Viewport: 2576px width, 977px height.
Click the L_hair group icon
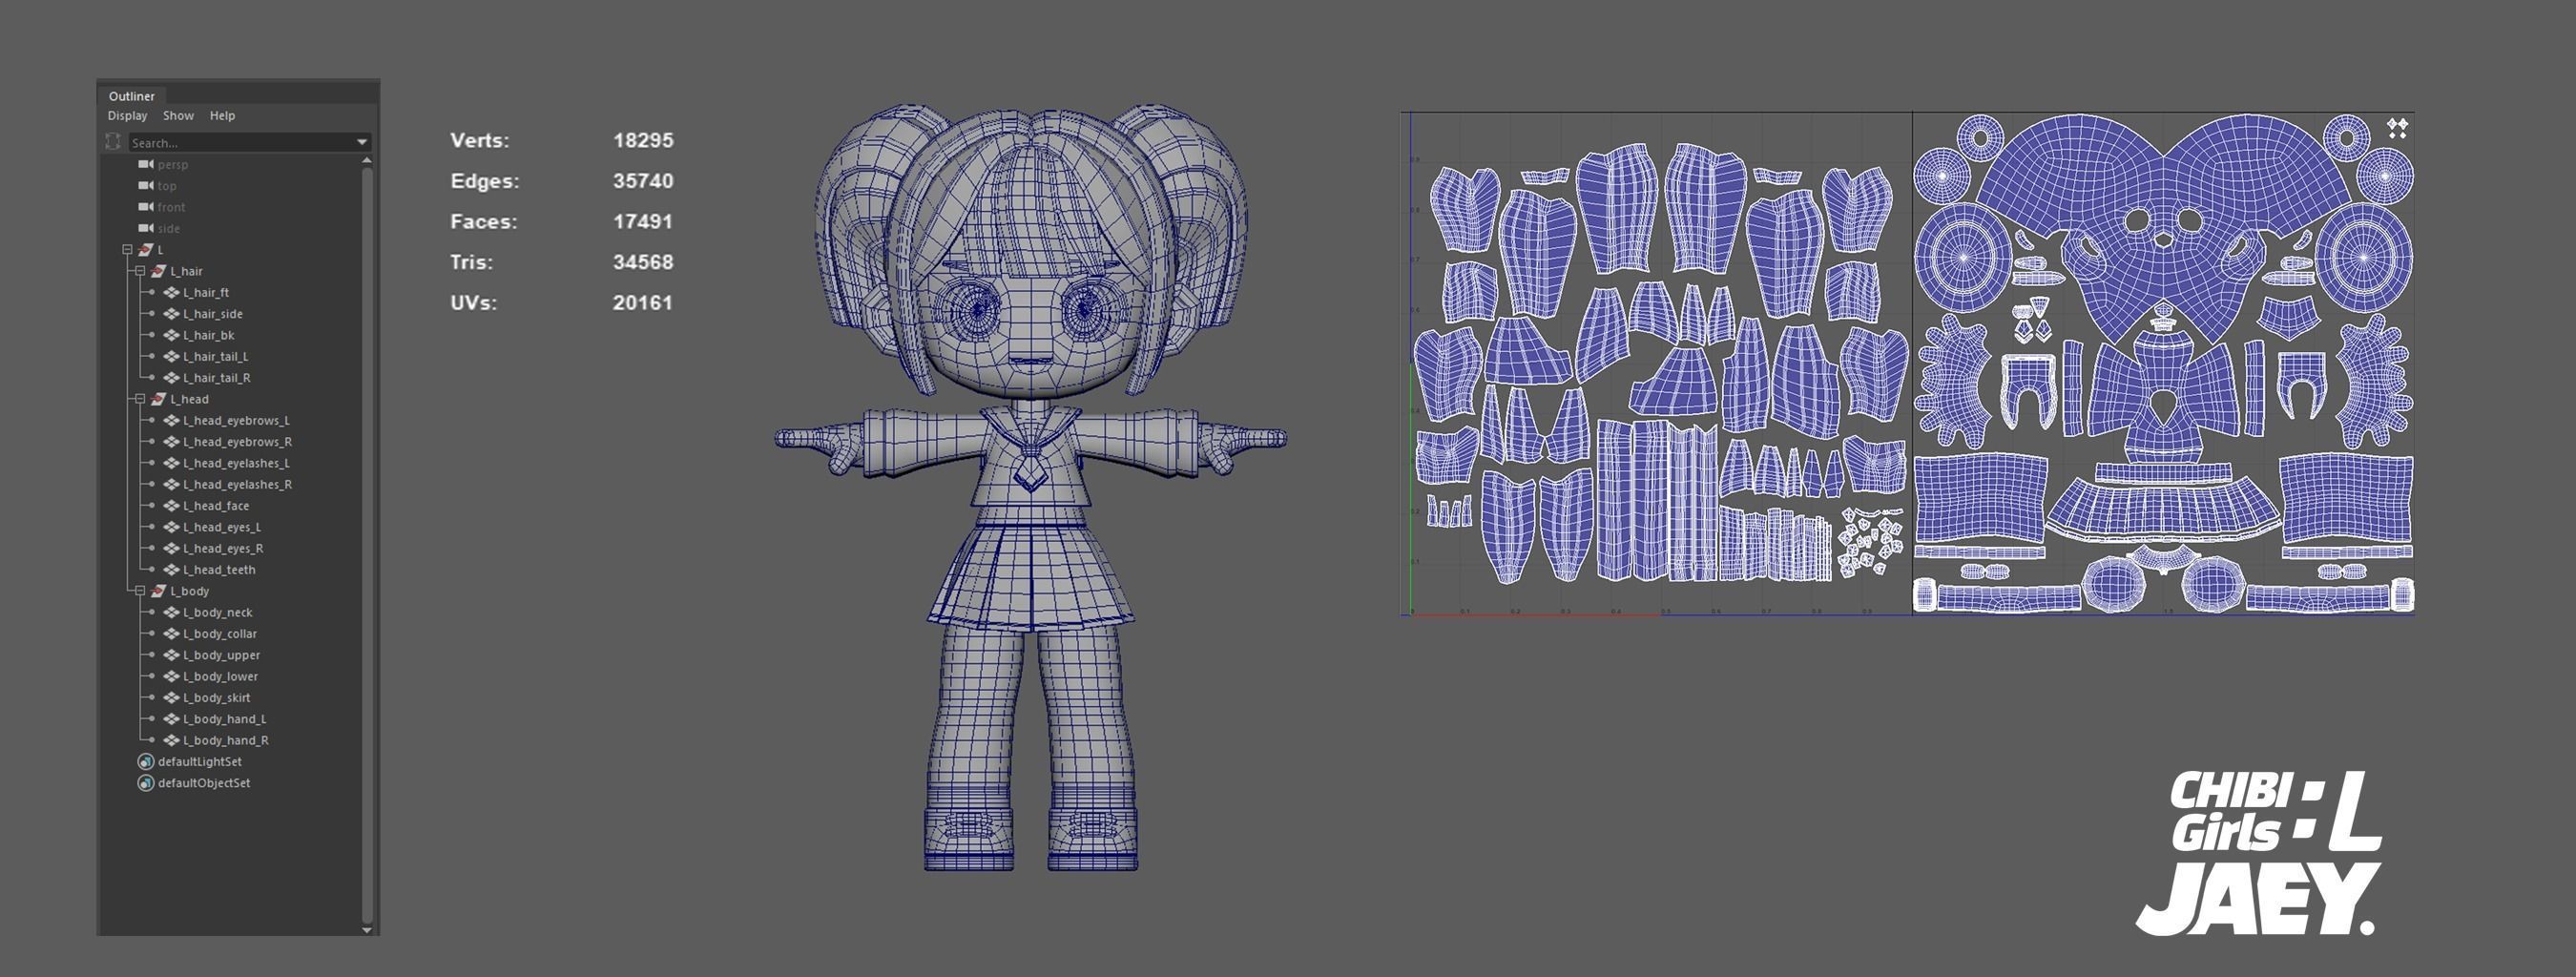(158, 271)
